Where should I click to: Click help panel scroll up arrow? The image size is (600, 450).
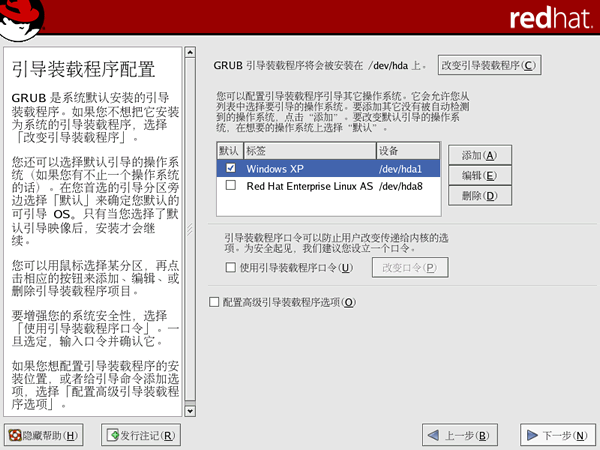point(190,52)
